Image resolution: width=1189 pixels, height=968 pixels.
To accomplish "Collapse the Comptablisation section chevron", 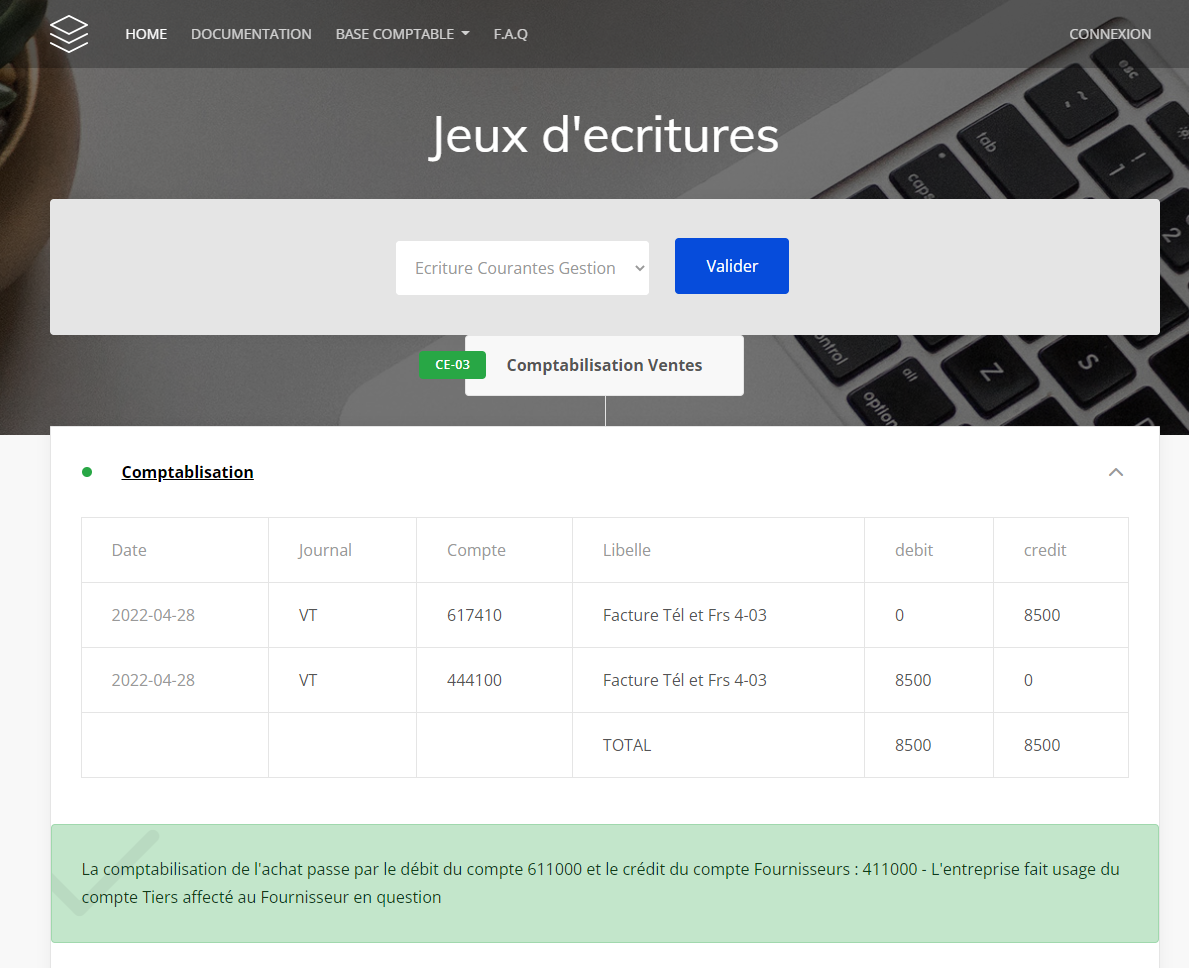I will [x=1116, y=472].
